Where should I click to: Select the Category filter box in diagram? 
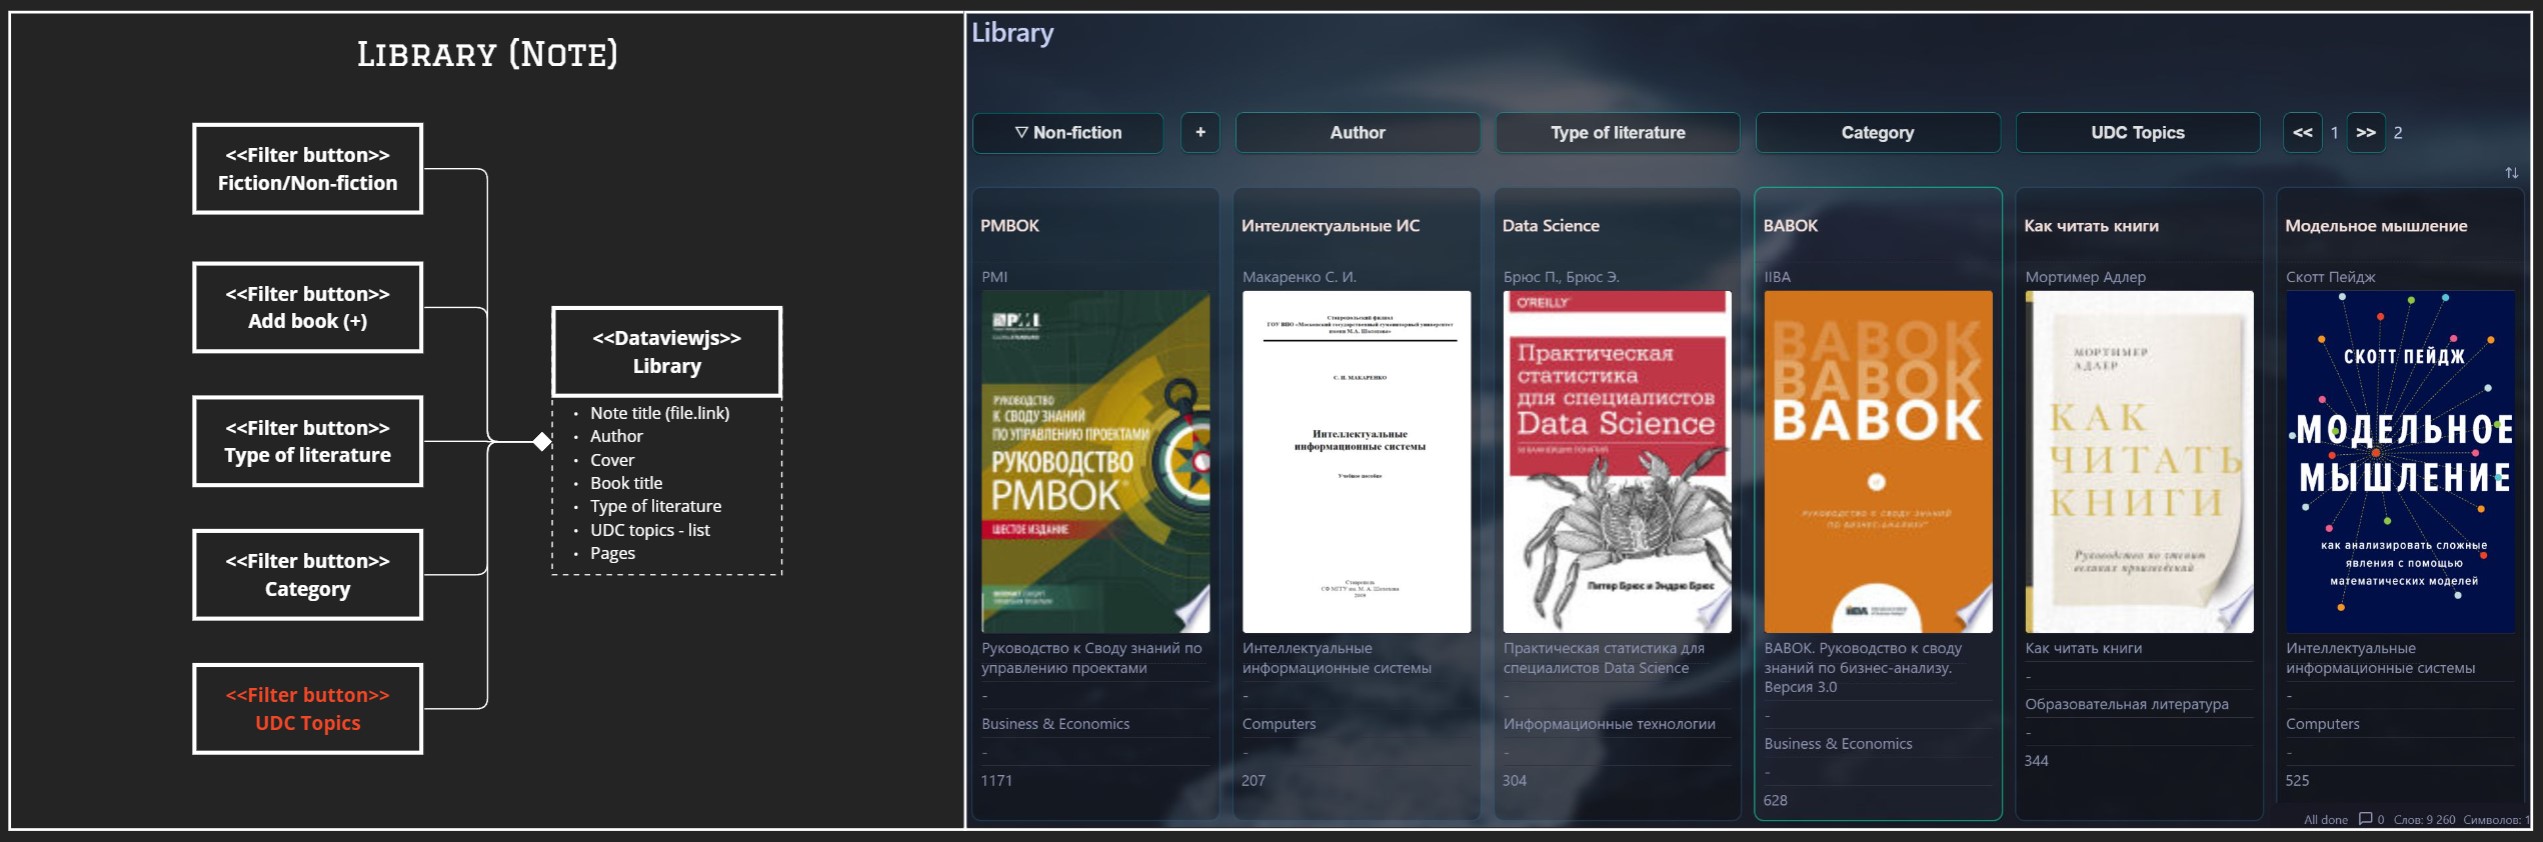308,575
